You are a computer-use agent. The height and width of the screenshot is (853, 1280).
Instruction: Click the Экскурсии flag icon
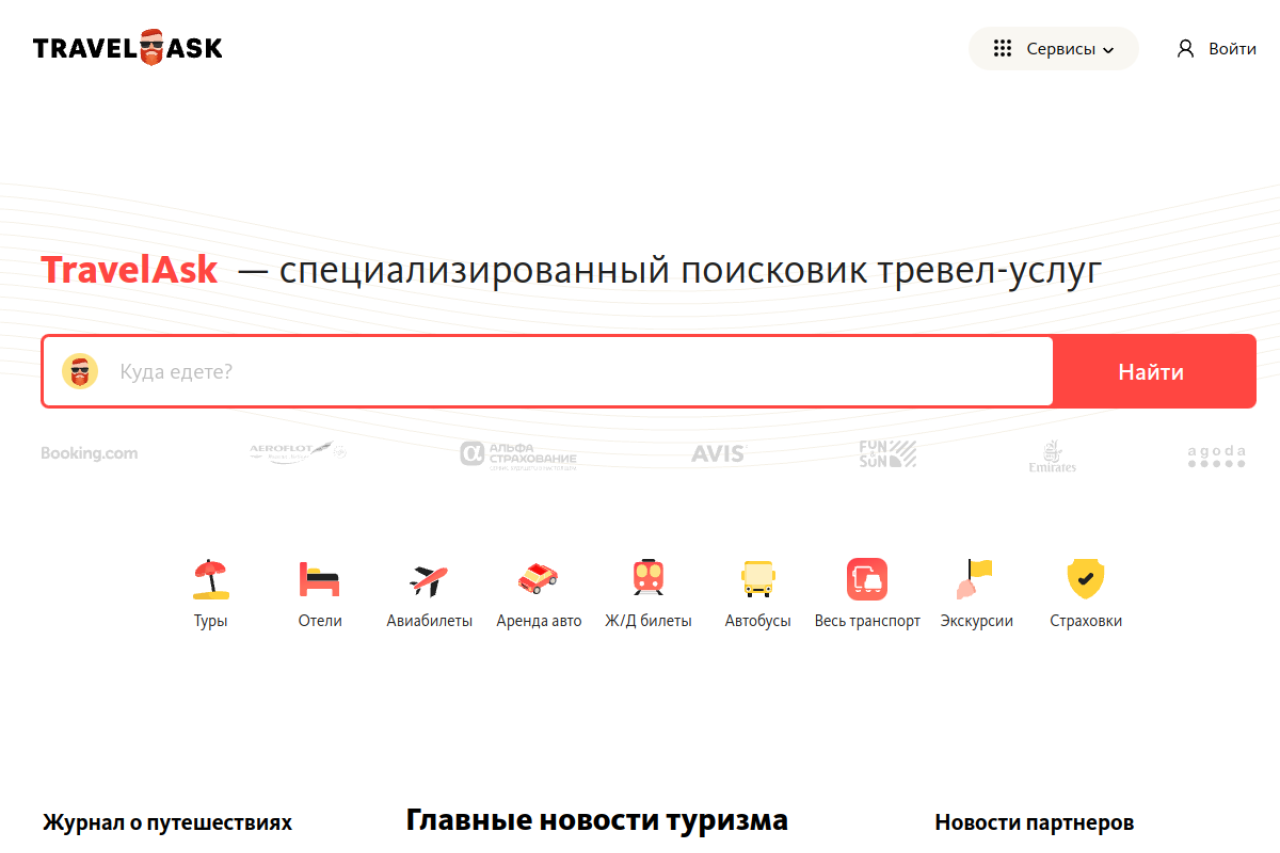[976, 580]
